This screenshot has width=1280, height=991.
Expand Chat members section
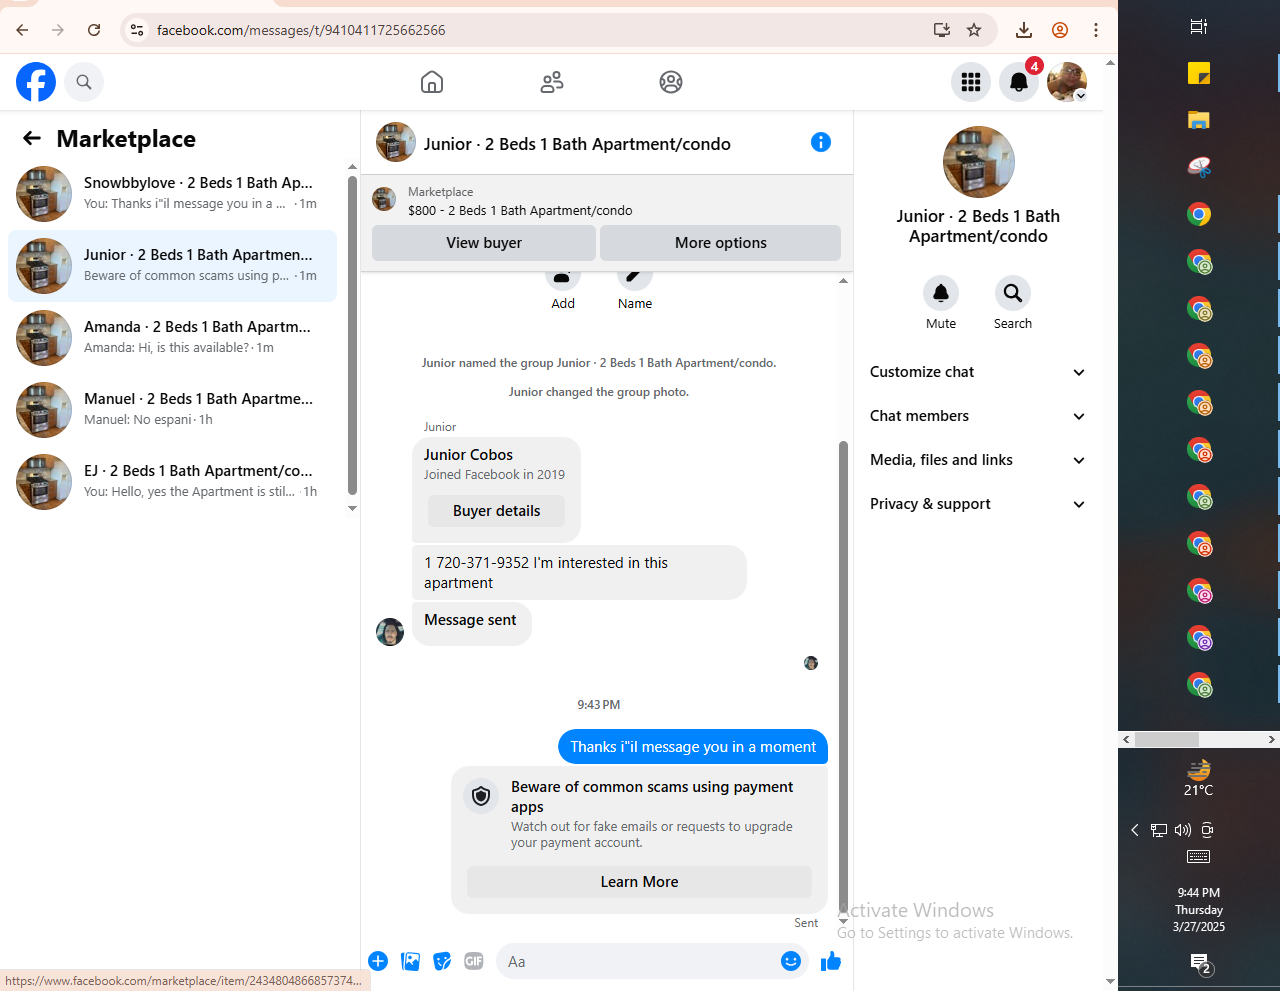(978, 416)
